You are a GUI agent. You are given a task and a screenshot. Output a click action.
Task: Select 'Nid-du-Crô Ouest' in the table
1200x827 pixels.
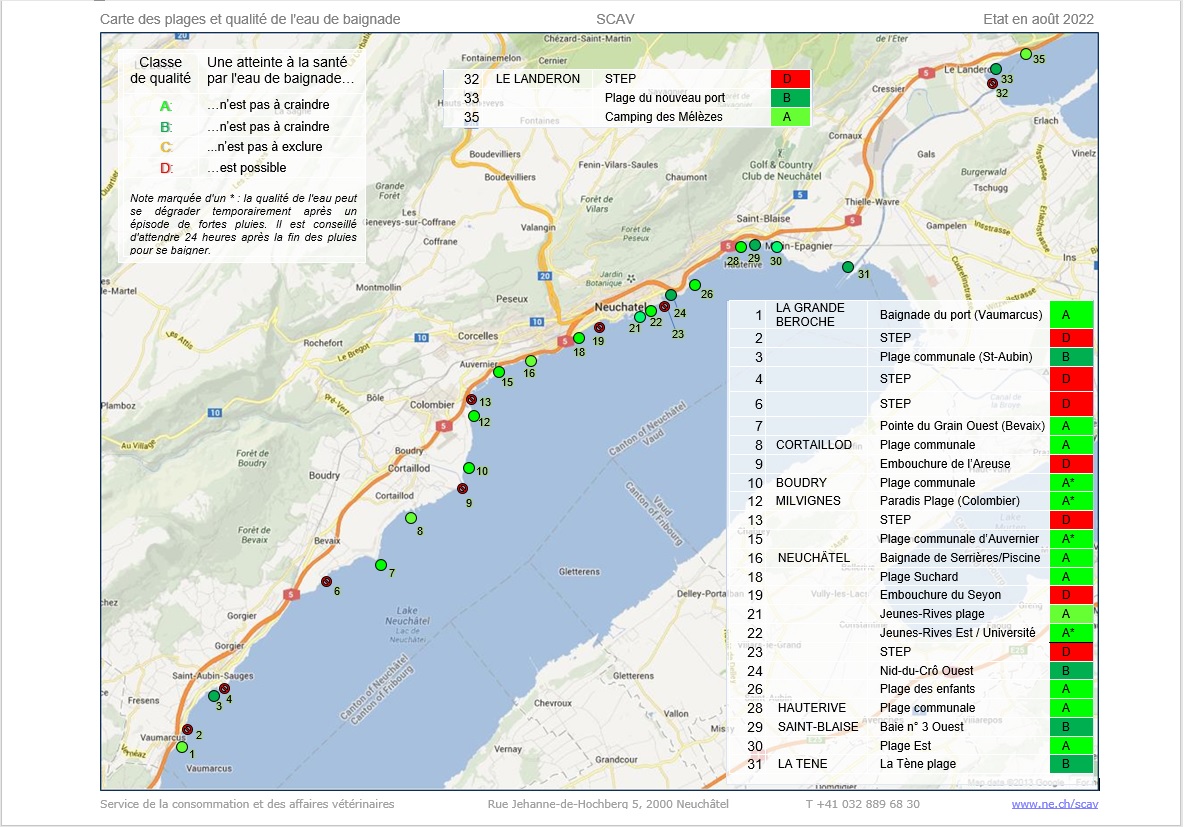[x=927, y=671]
